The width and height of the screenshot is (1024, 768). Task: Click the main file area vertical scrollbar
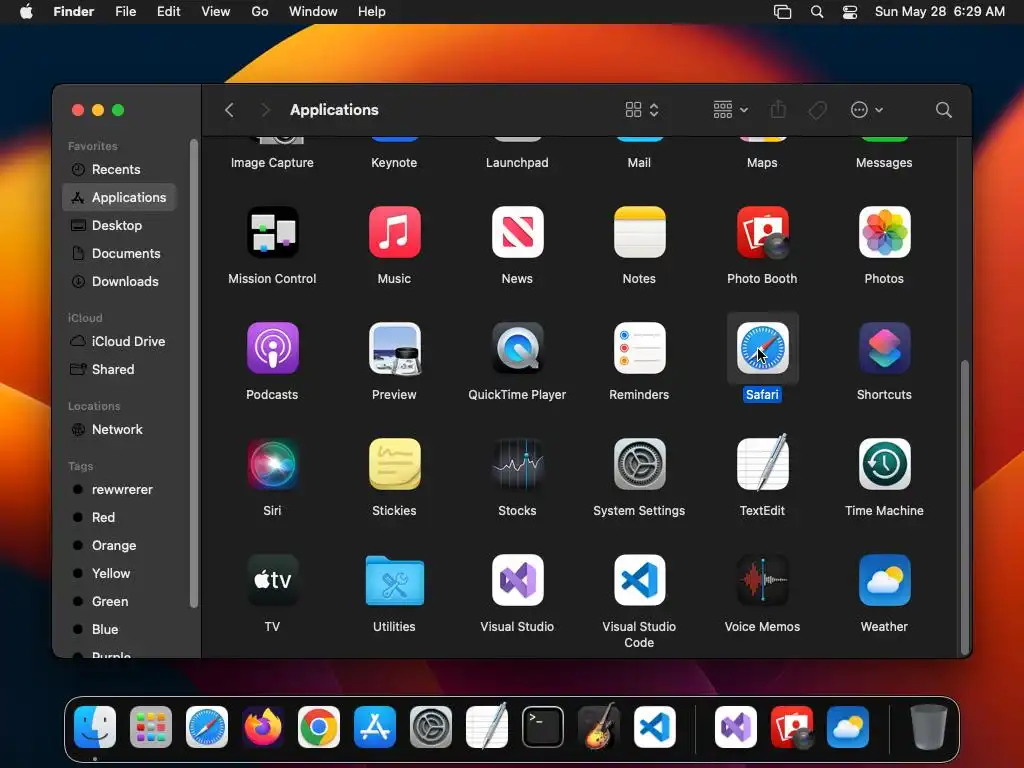click(x=965, y=507)
